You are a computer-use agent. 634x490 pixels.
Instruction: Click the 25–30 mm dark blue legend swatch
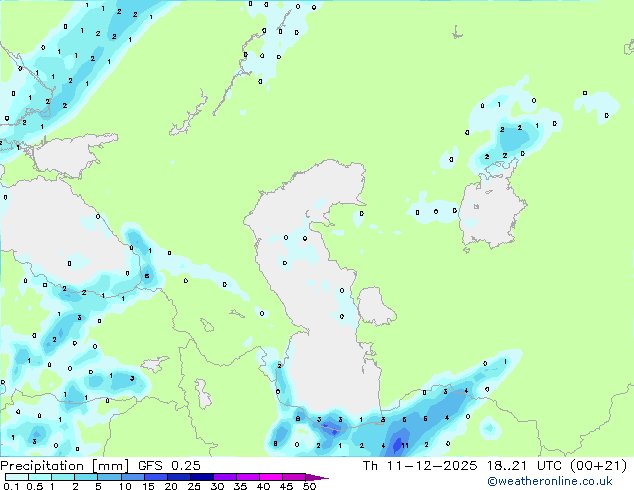(202, 477)
